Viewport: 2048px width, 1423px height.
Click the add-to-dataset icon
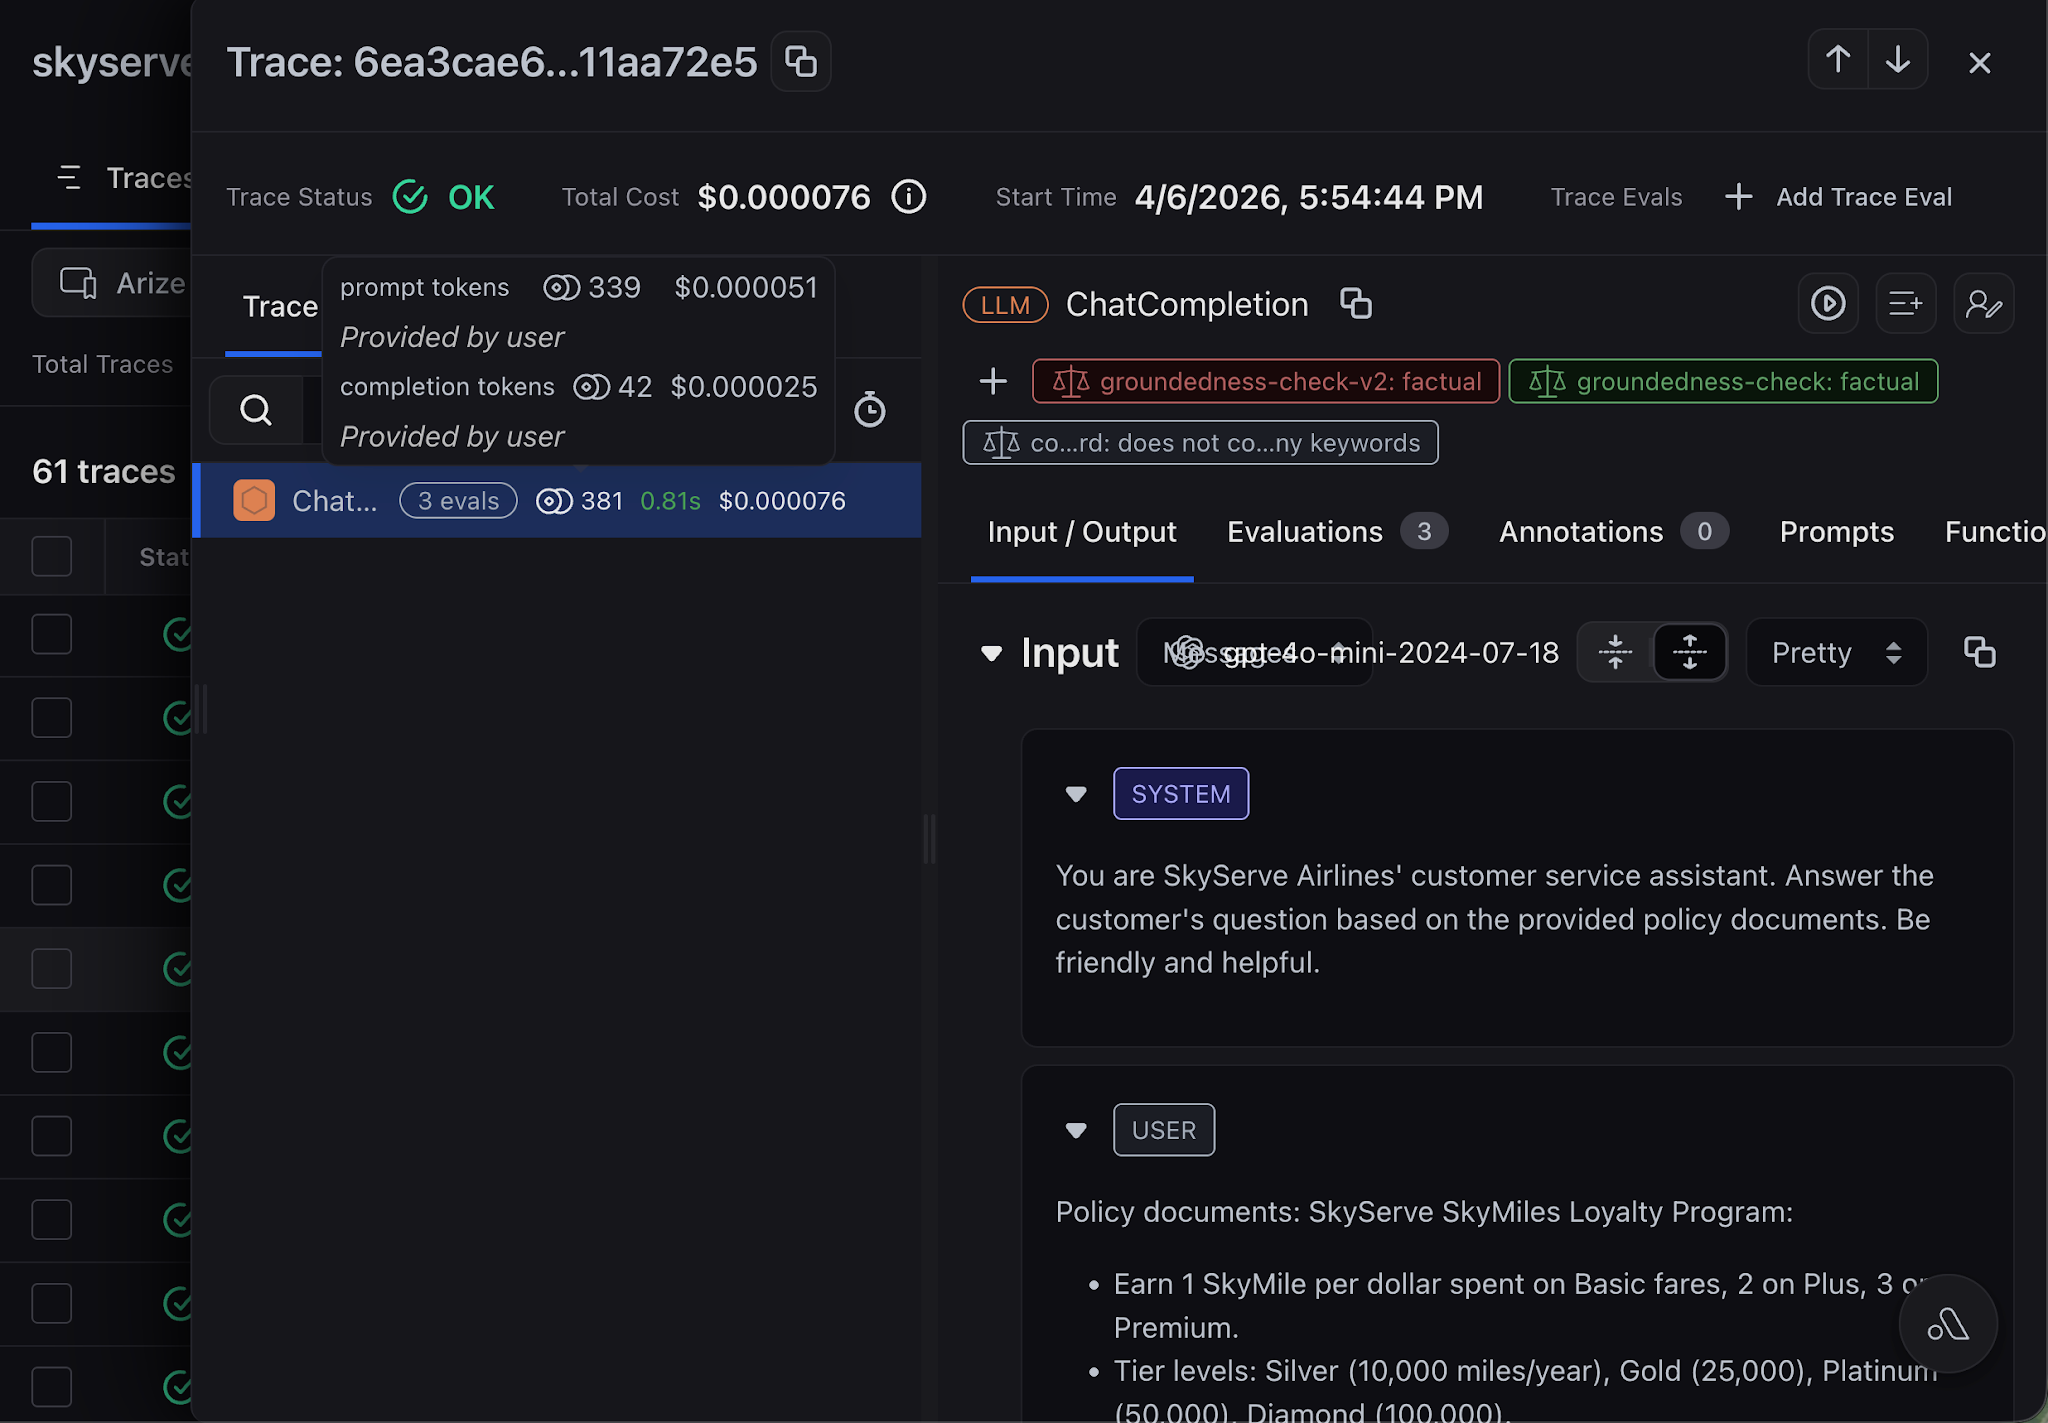point(1906,303)
